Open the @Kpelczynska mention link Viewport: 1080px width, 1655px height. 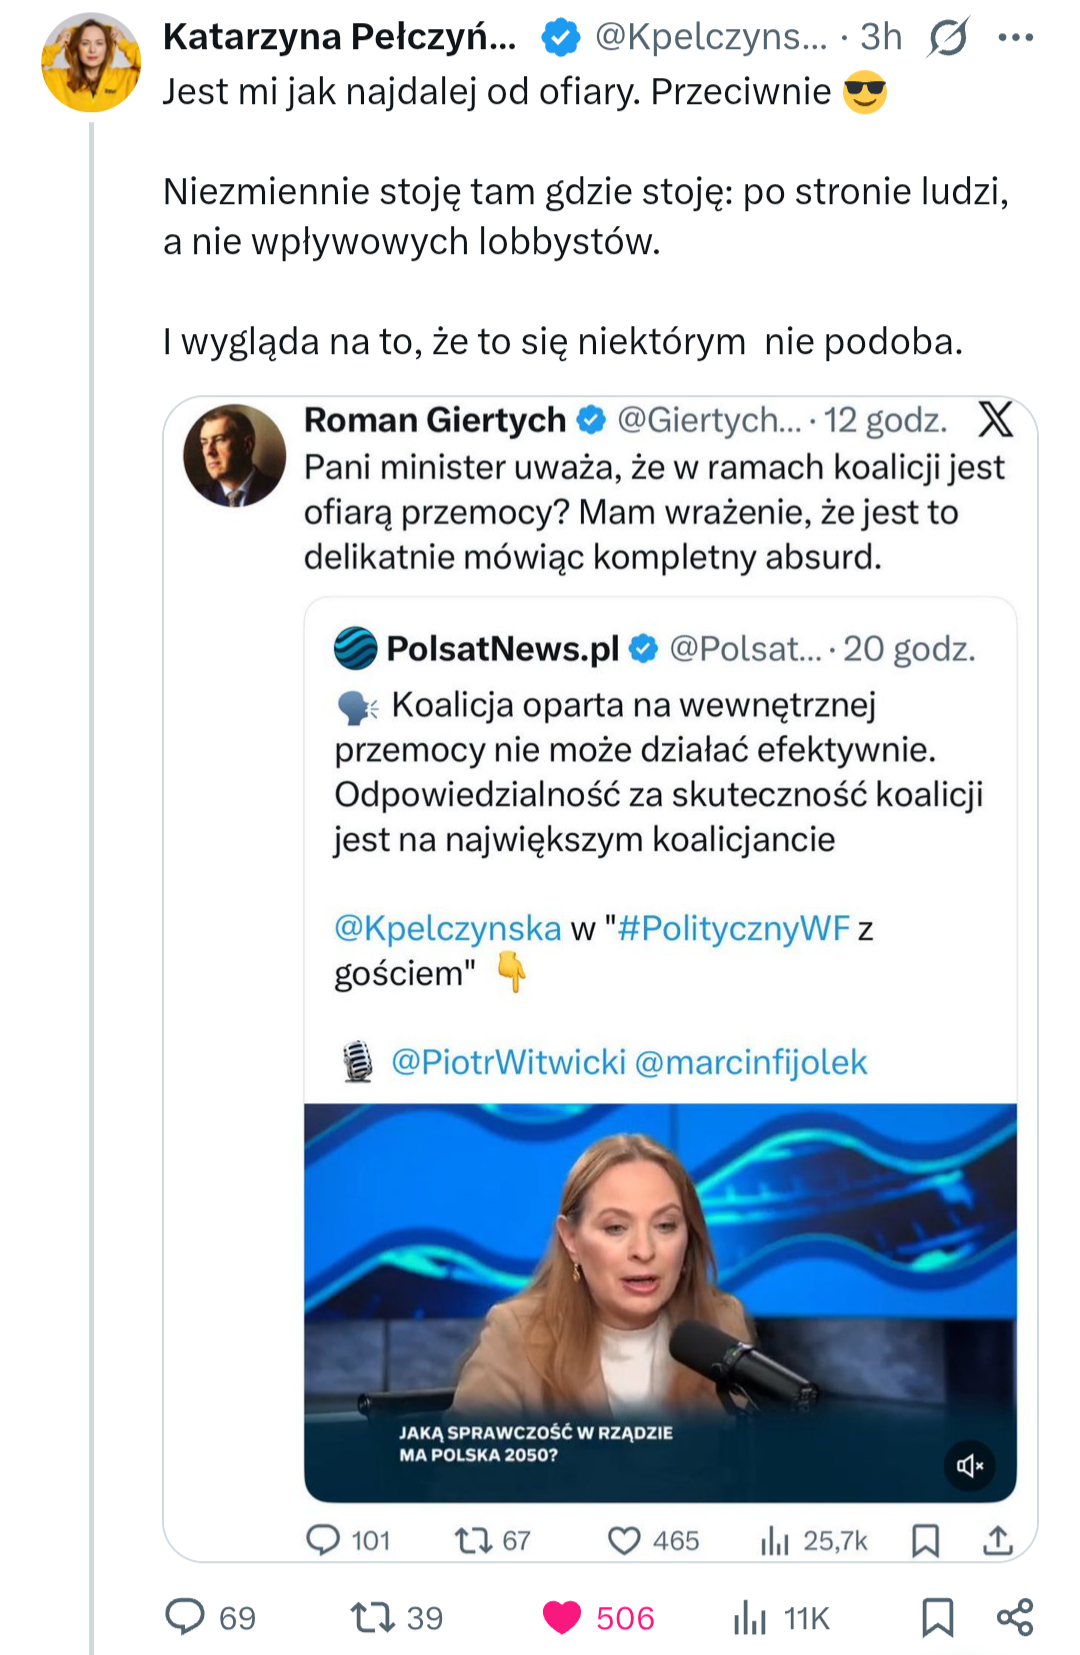[x=447, y=928]
